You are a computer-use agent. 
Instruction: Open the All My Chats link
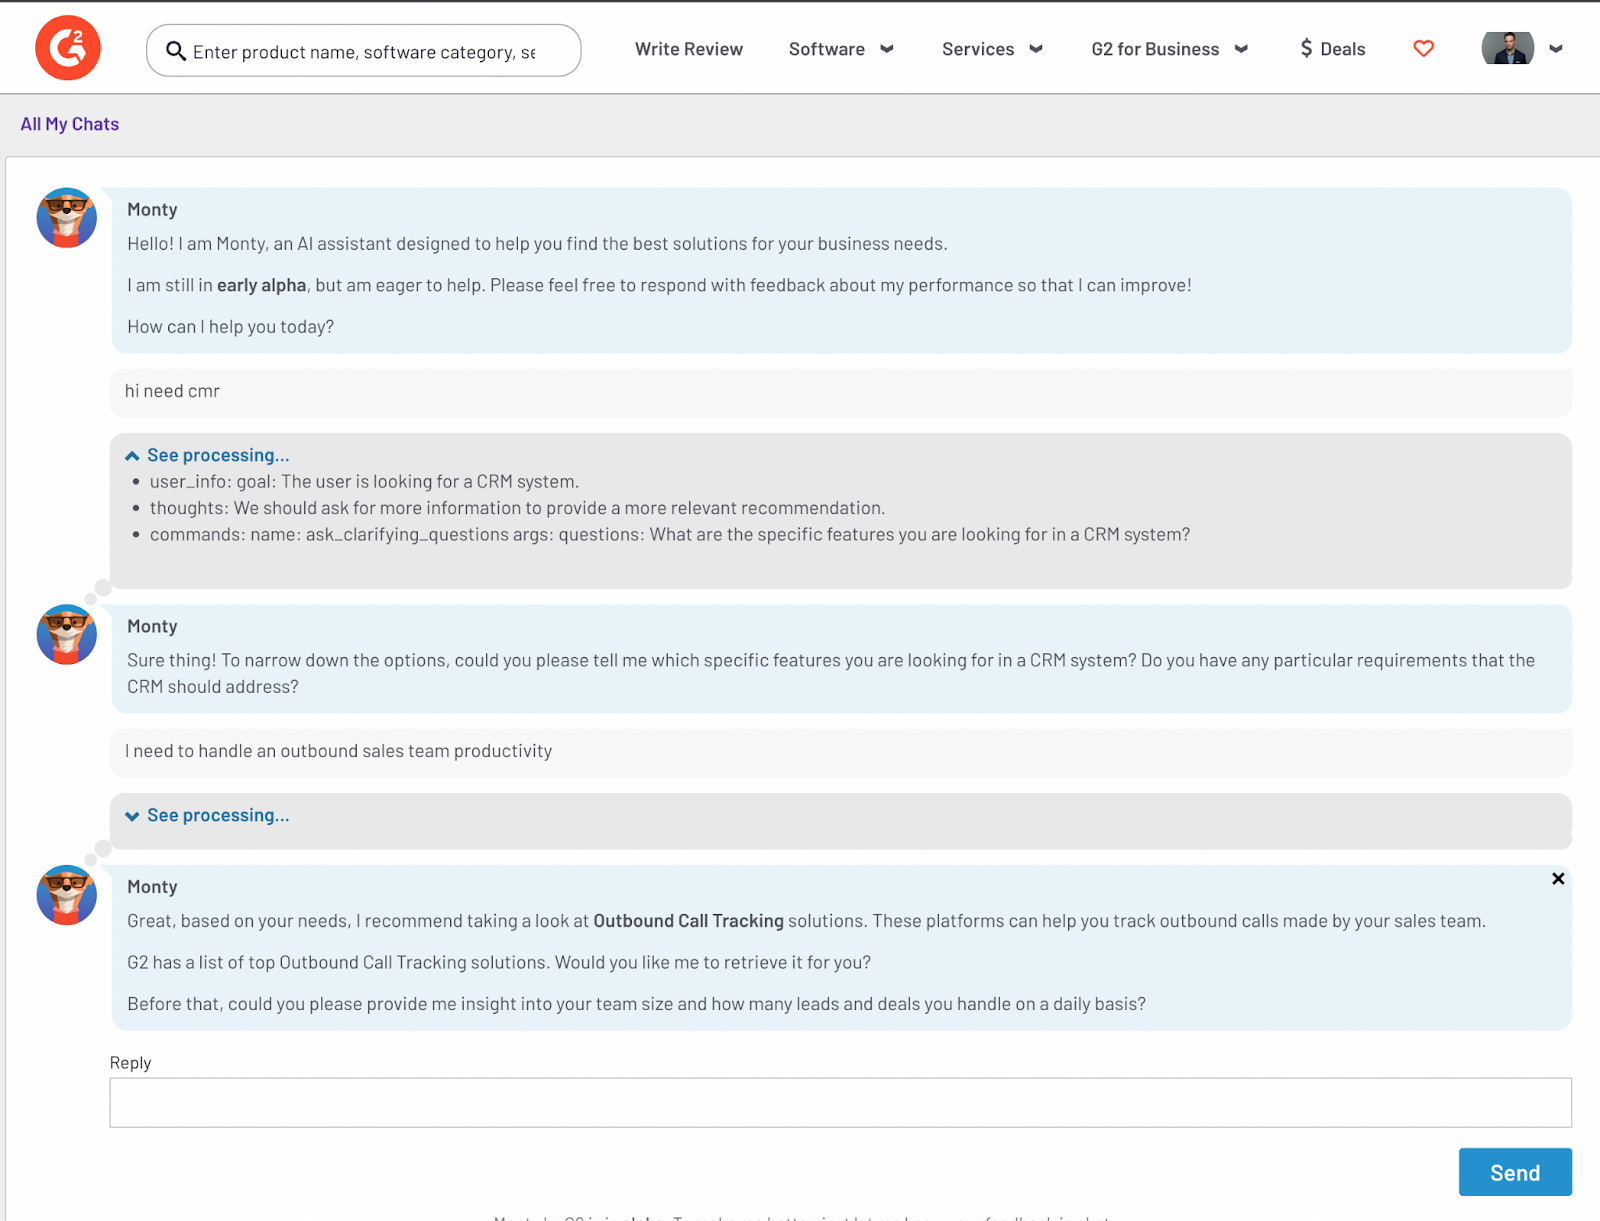pos(70,124)
